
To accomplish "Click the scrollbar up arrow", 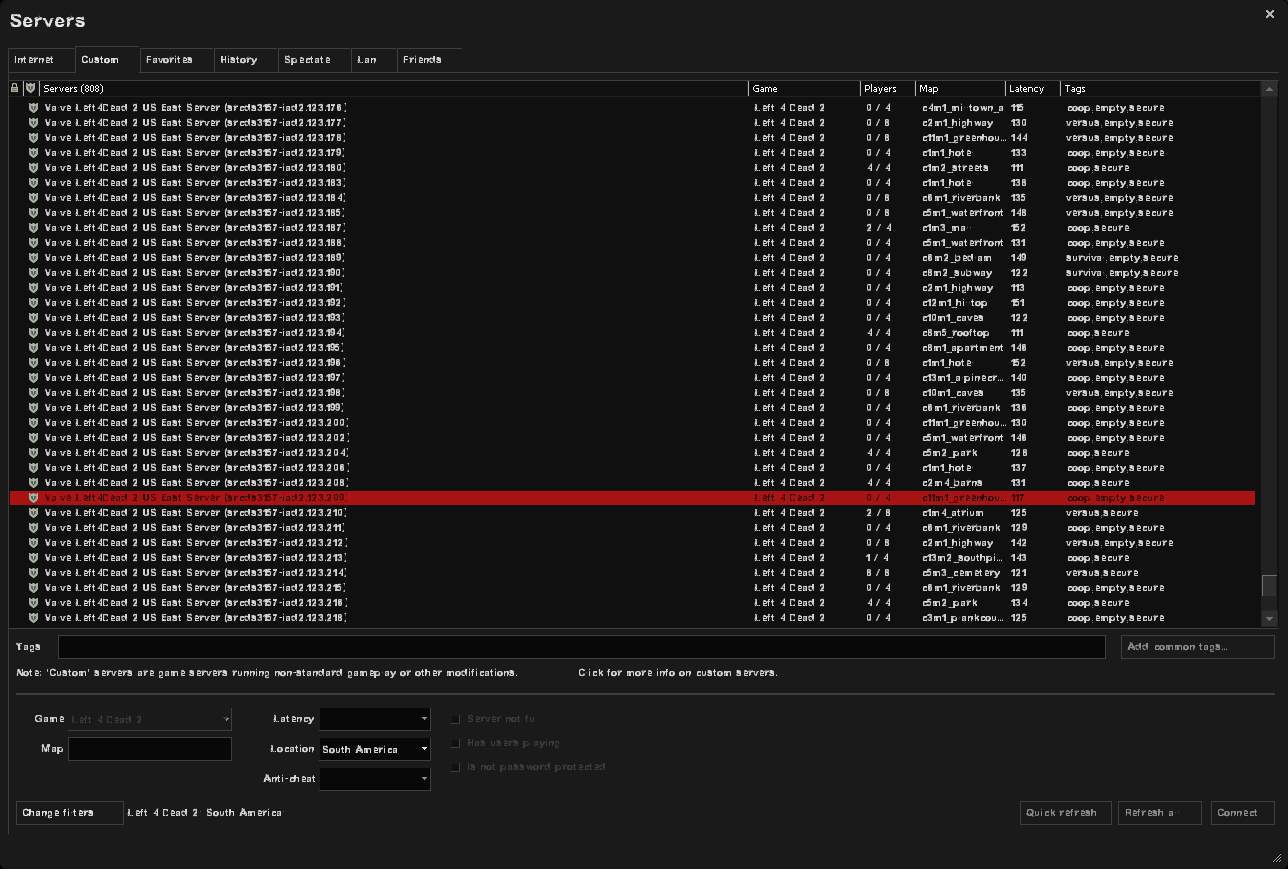I will tap(1270, 89).
